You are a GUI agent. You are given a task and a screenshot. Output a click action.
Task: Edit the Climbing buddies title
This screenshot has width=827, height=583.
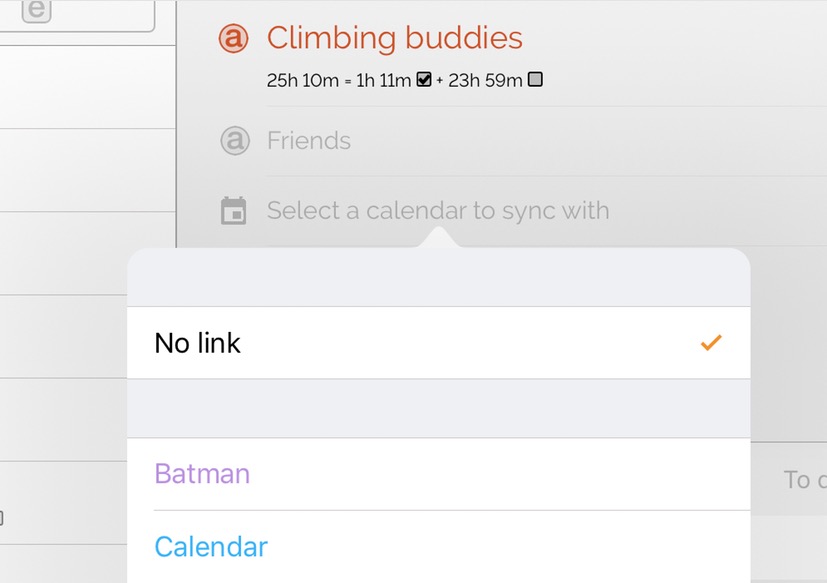395,38
